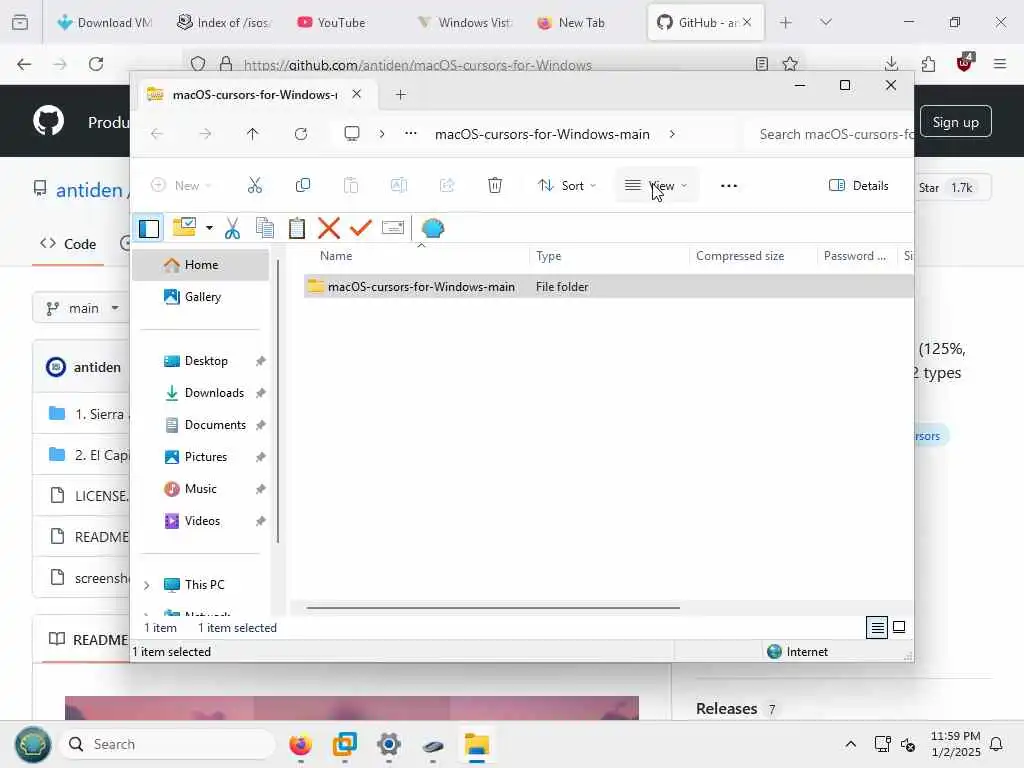1024x768 pixels.
Task: Open the dropdown arrow next to the select folder icon
Action: [x=209, y=228]
